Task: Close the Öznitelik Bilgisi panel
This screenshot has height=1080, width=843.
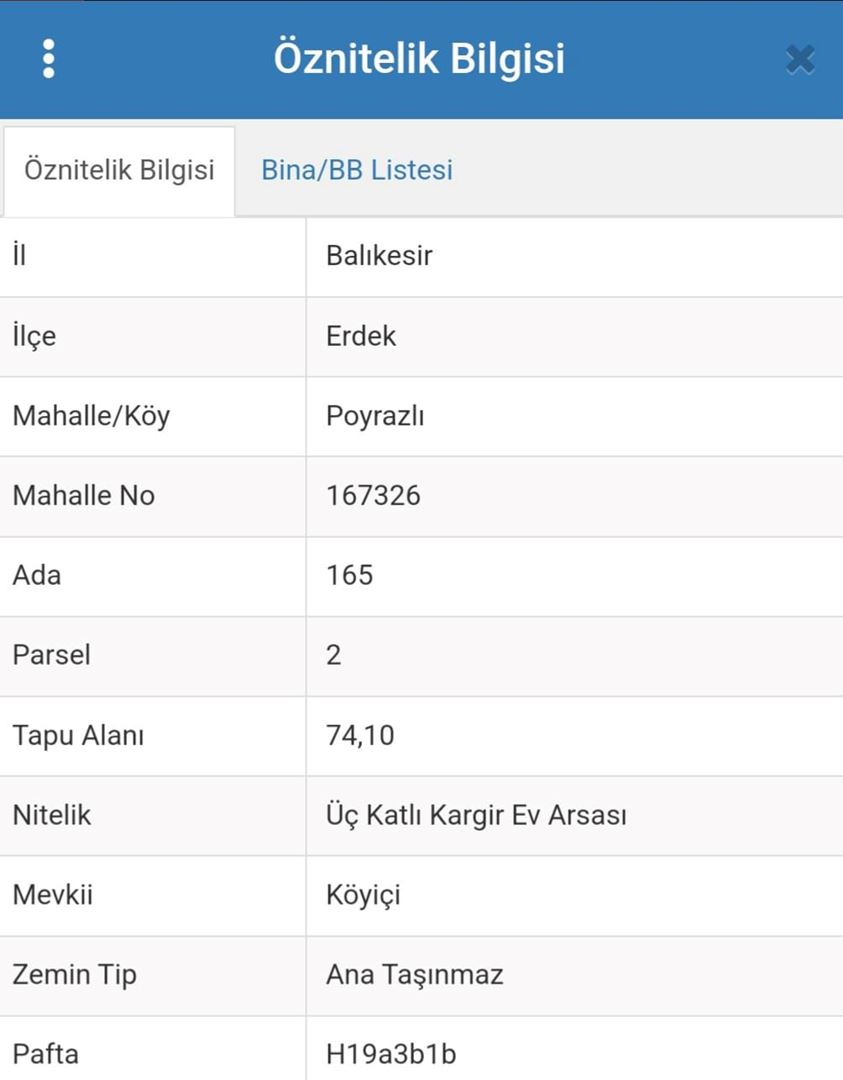Action: point(800,60)
